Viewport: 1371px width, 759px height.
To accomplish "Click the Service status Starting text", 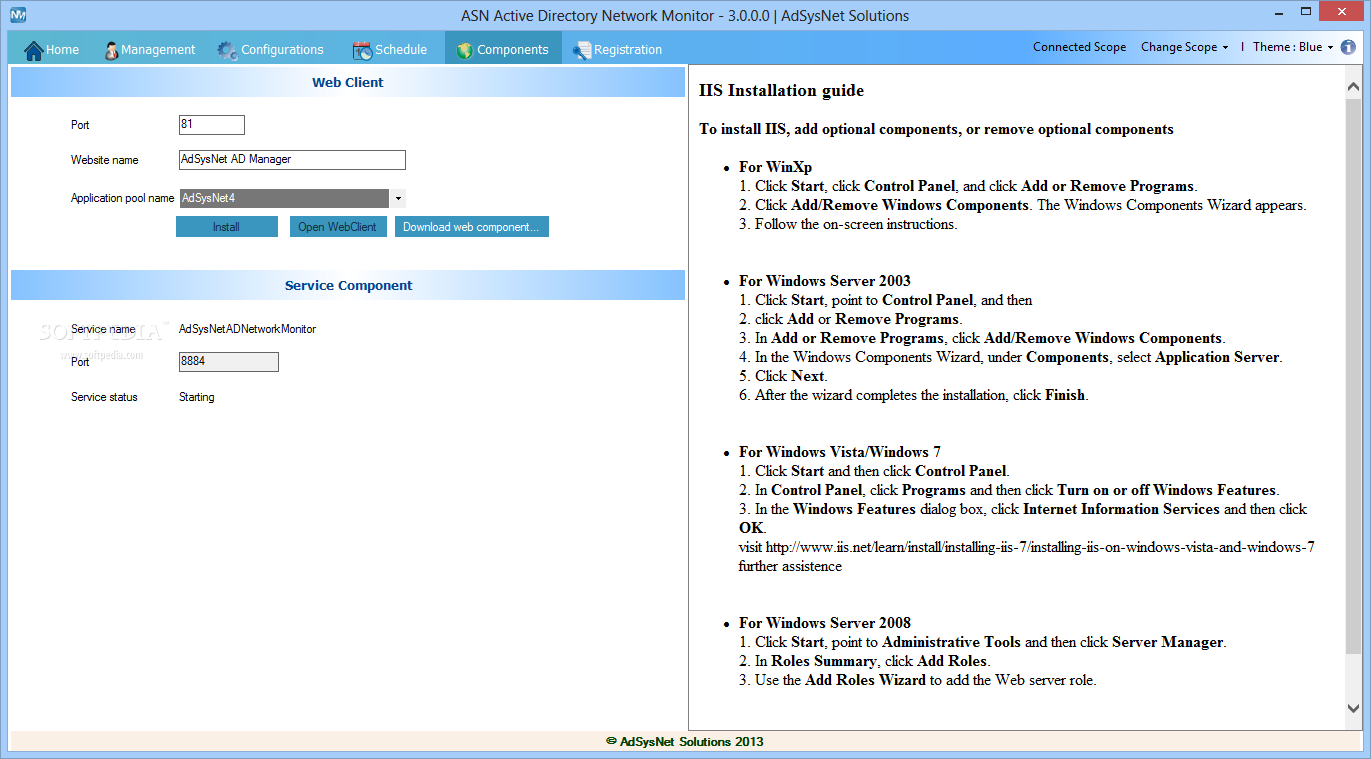I will click(197, 397).
